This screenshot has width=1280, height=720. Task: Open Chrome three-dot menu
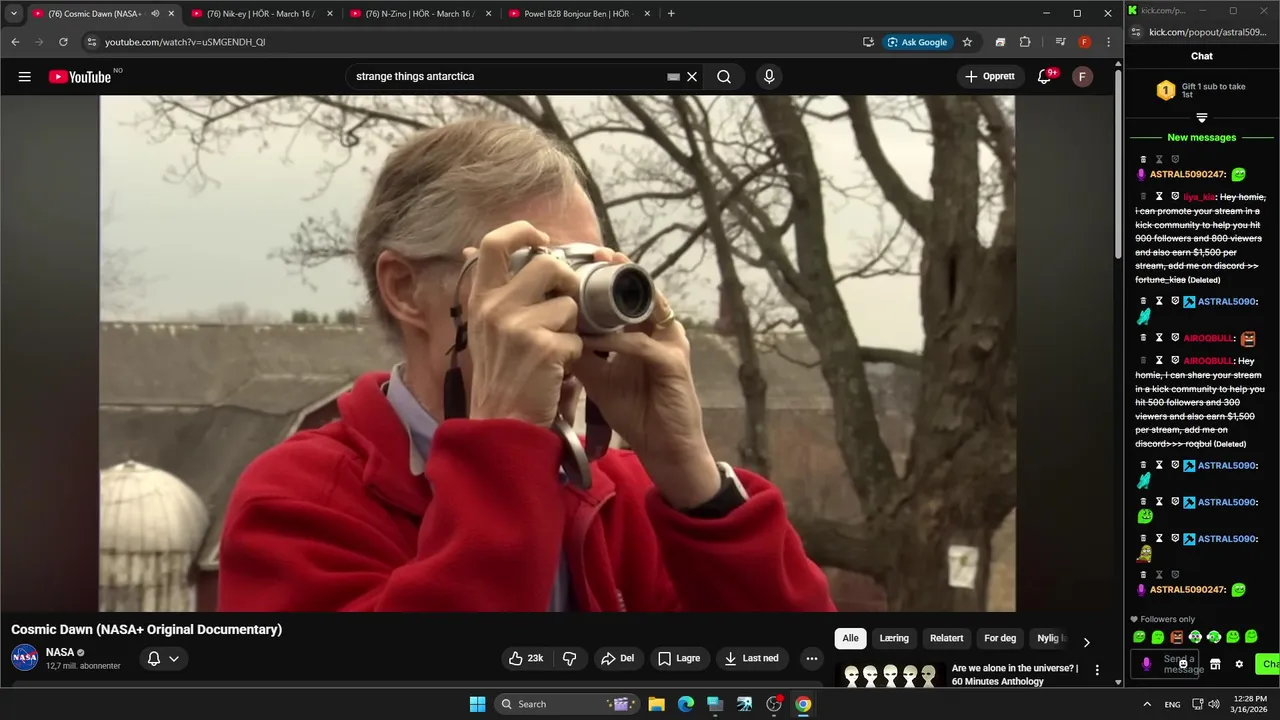[1108, 42]
